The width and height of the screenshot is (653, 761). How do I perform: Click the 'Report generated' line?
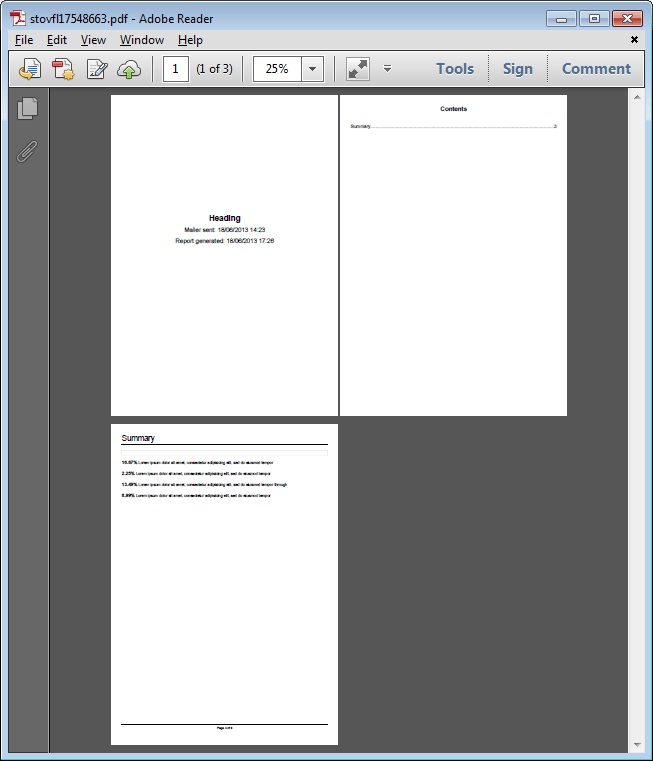tap(225, 241)
